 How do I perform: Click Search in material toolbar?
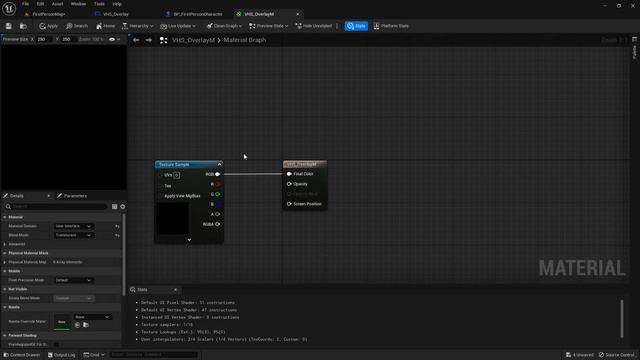point(77,26)
